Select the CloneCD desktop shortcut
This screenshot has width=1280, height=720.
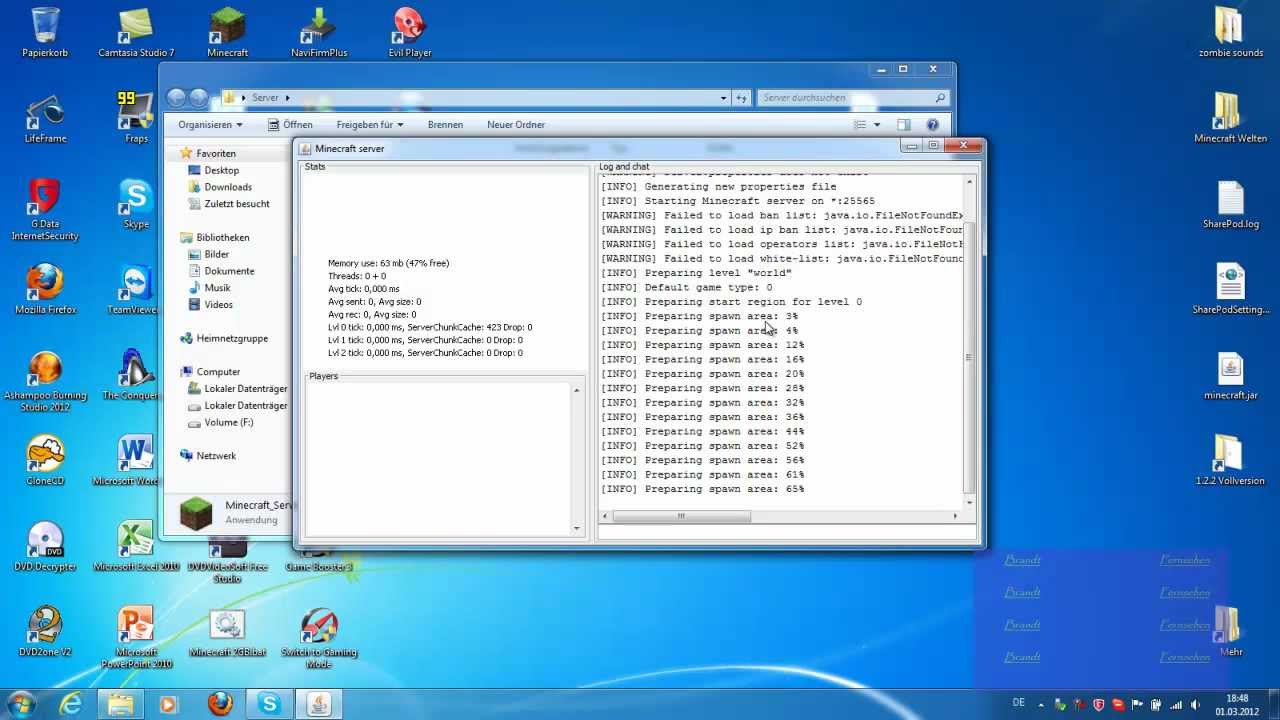tap(45, 461)
